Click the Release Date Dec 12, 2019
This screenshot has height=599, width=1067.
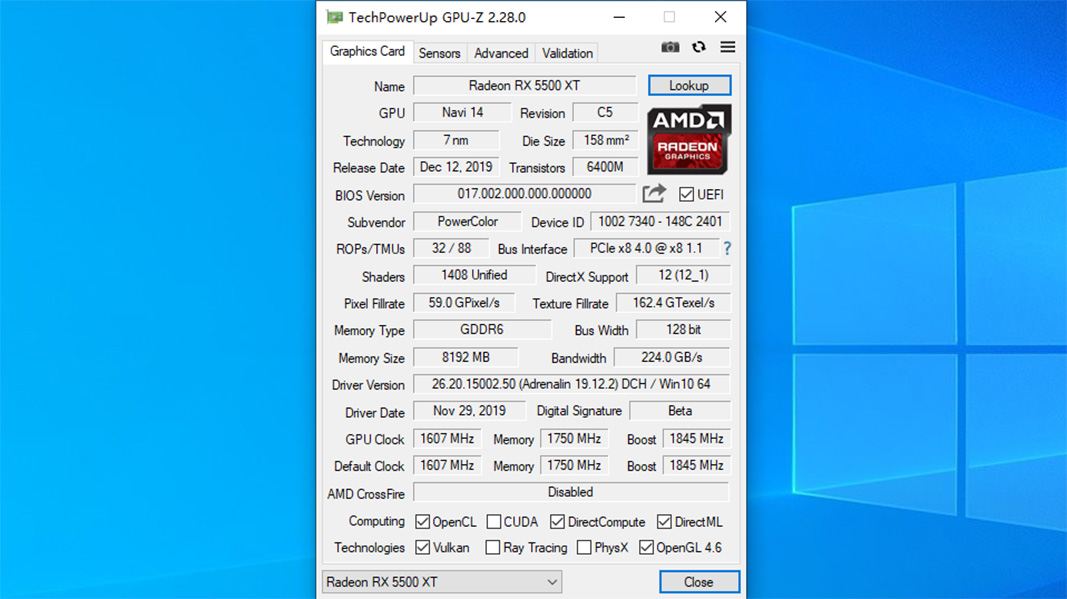[456, 167]
